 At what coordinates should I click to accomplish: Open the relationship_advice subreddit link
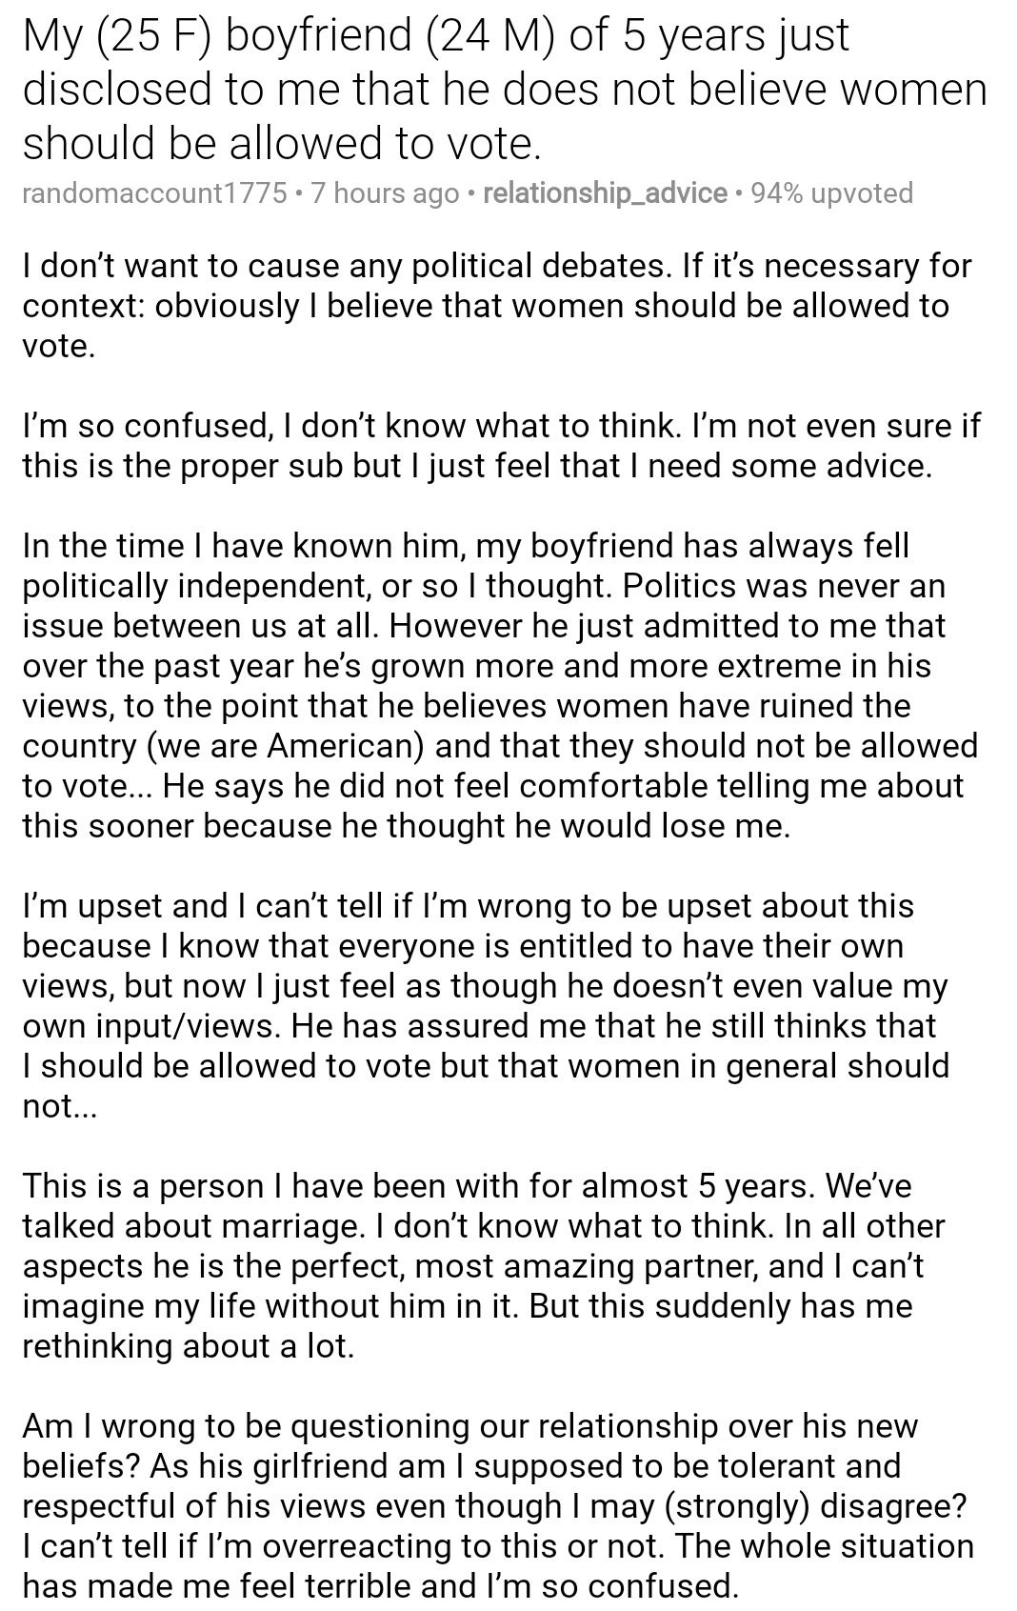pyautogui.click(x=604, y=193)
